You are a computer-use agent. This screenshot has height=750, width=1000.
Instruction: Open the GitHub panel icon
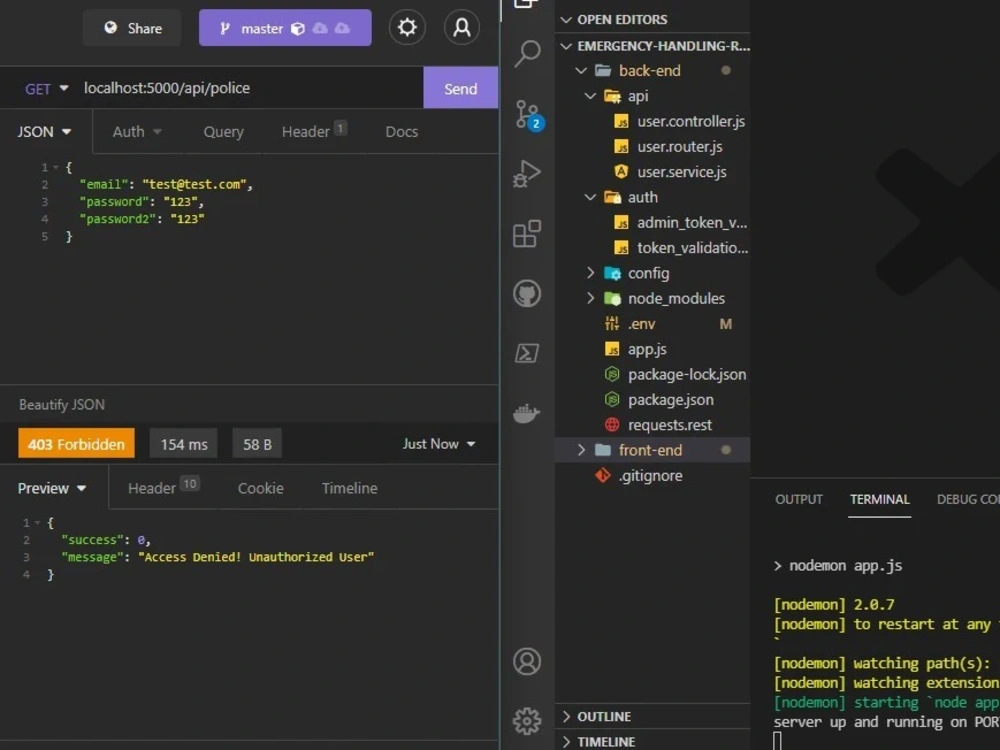point(527,293)
